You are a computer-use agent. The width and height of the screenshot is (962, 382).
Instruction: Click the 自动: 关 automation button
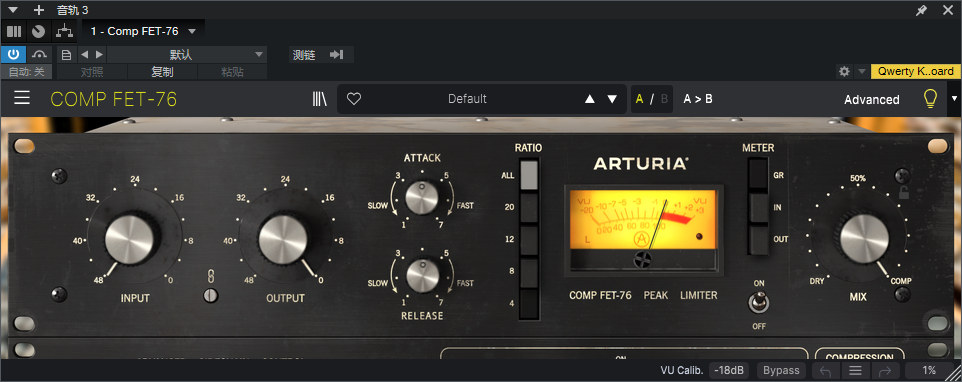pyautogui.click(x=26, y=72)
